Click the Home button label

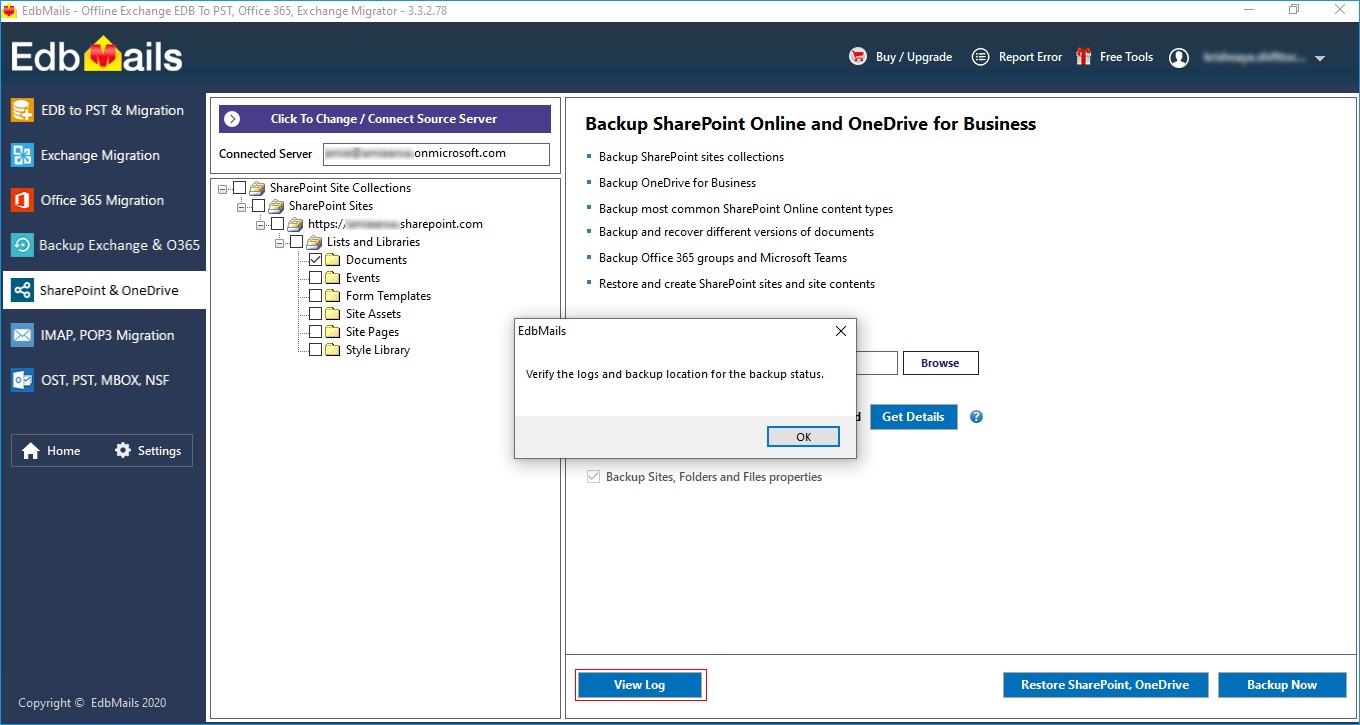coord(64,451)
